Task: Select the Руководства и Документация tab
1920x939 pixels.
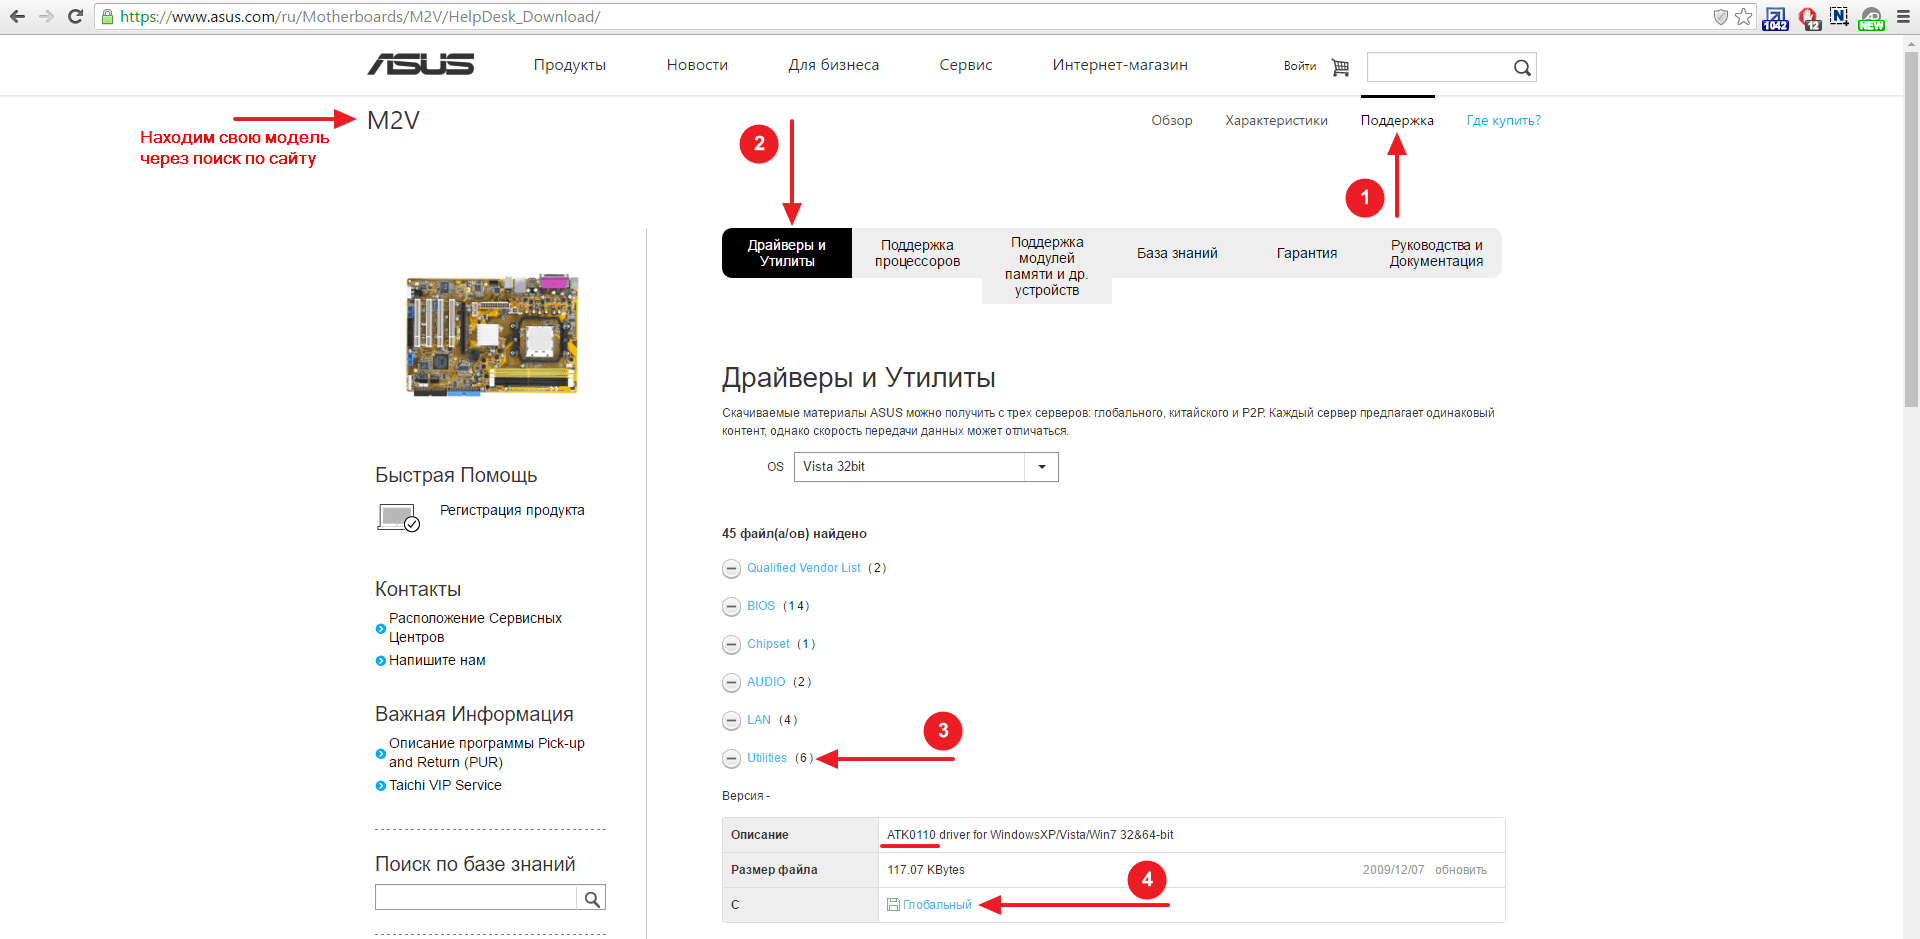Action: pos(1437,253)
